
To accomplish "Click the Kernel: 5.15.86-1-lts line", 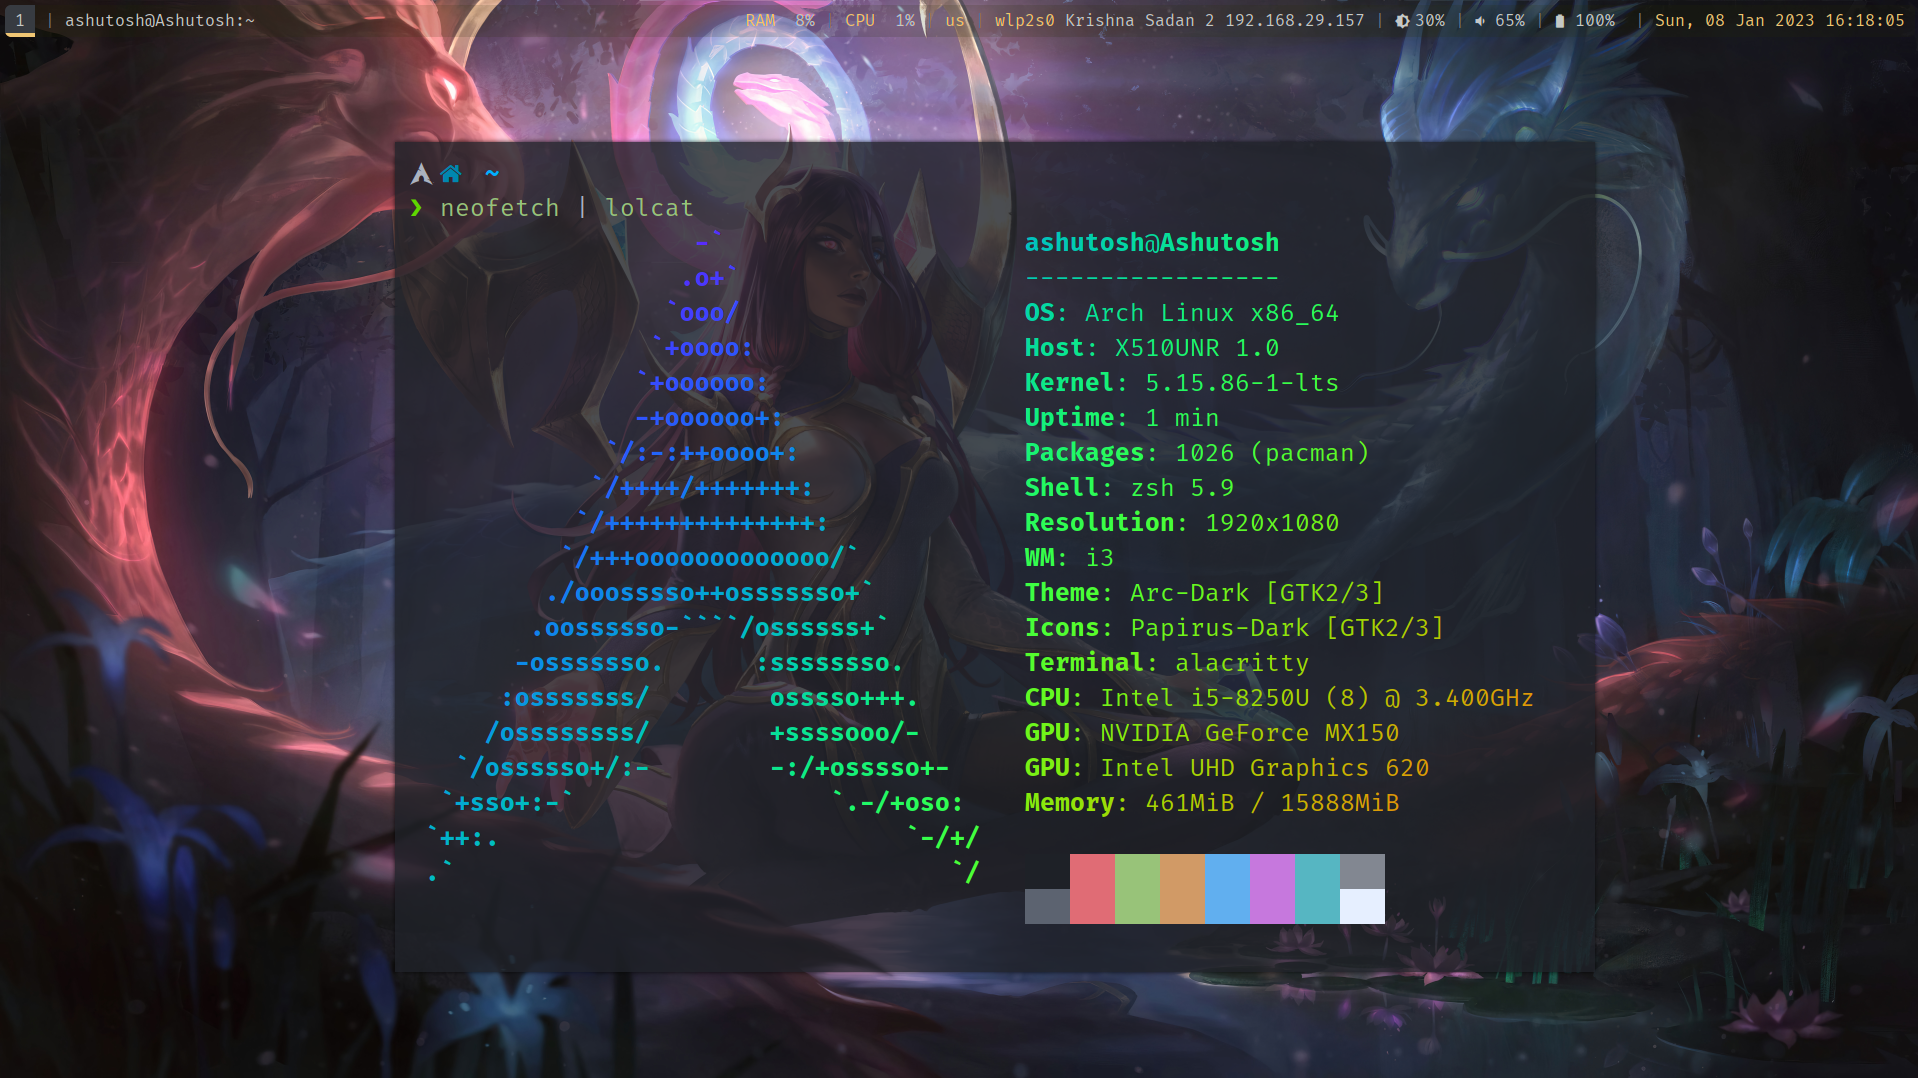I will 1181,383.
